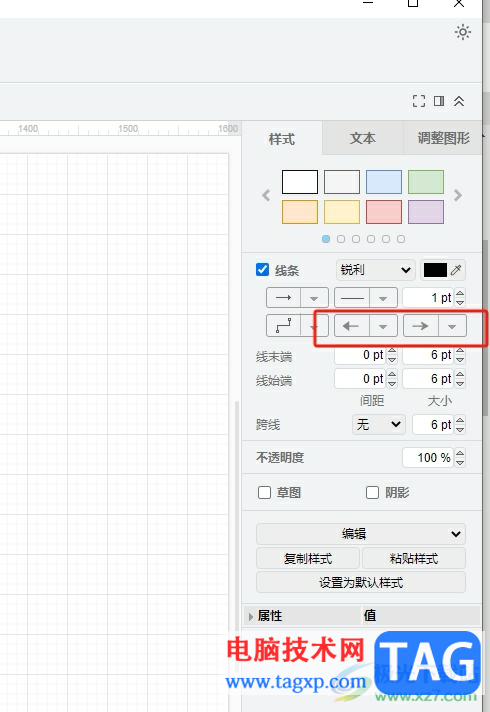Go to the second swatch page dot
This screenshot has height=712, width=490.
coord(341,239)
